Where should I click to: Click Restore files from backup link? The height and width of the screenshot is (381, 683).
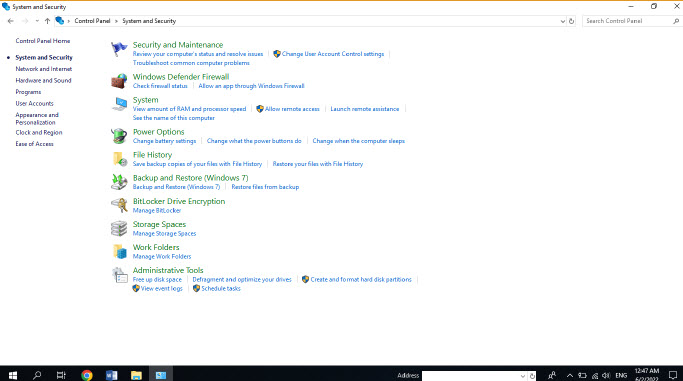pyautogui.click(x=265, y=187)
